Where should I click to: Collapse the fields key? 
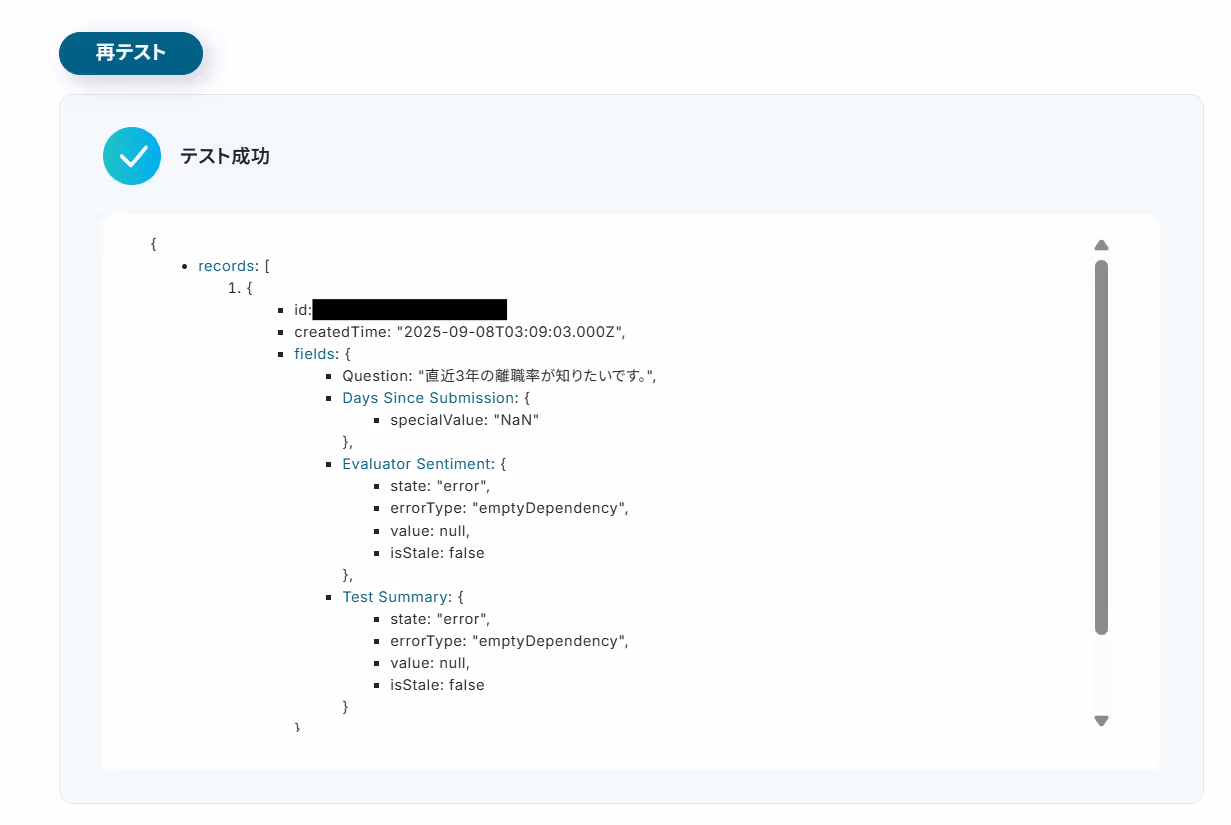316,354
